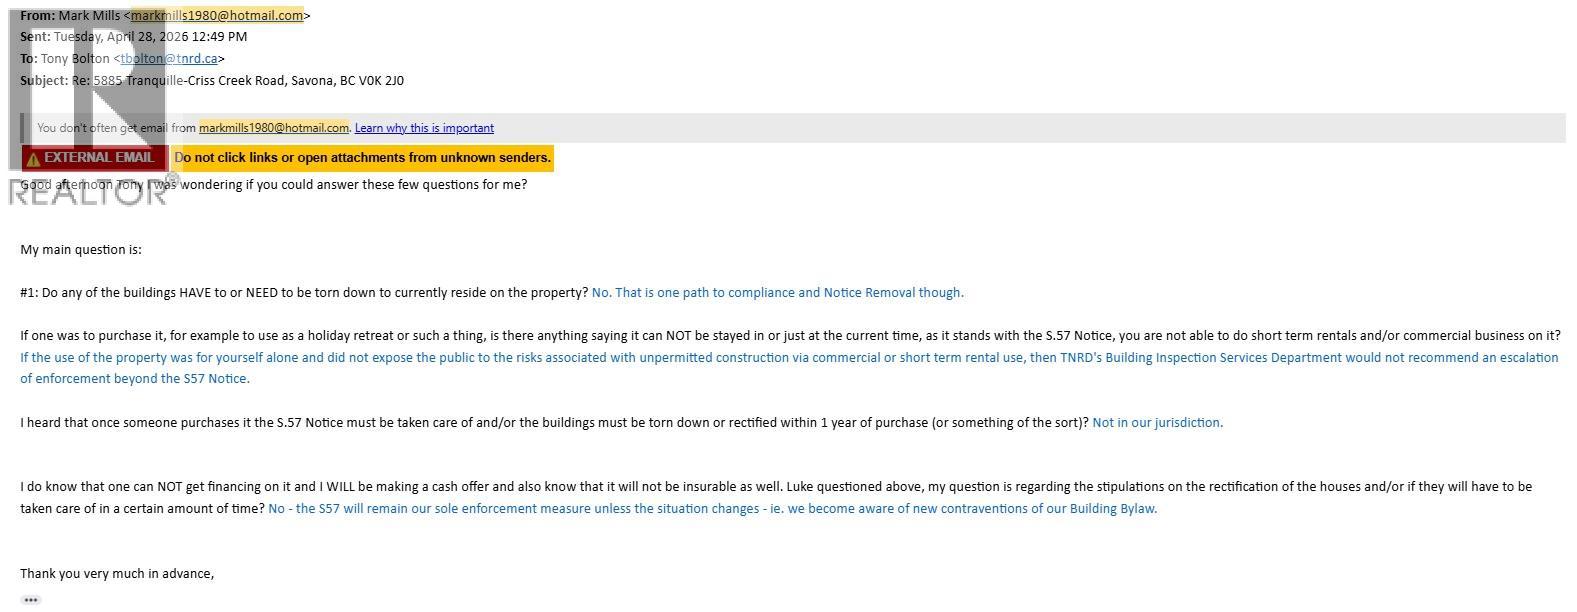Click the yellow 'Do not click links' banner
This screenshot has height=612, width=1577.
coord(362,158)
